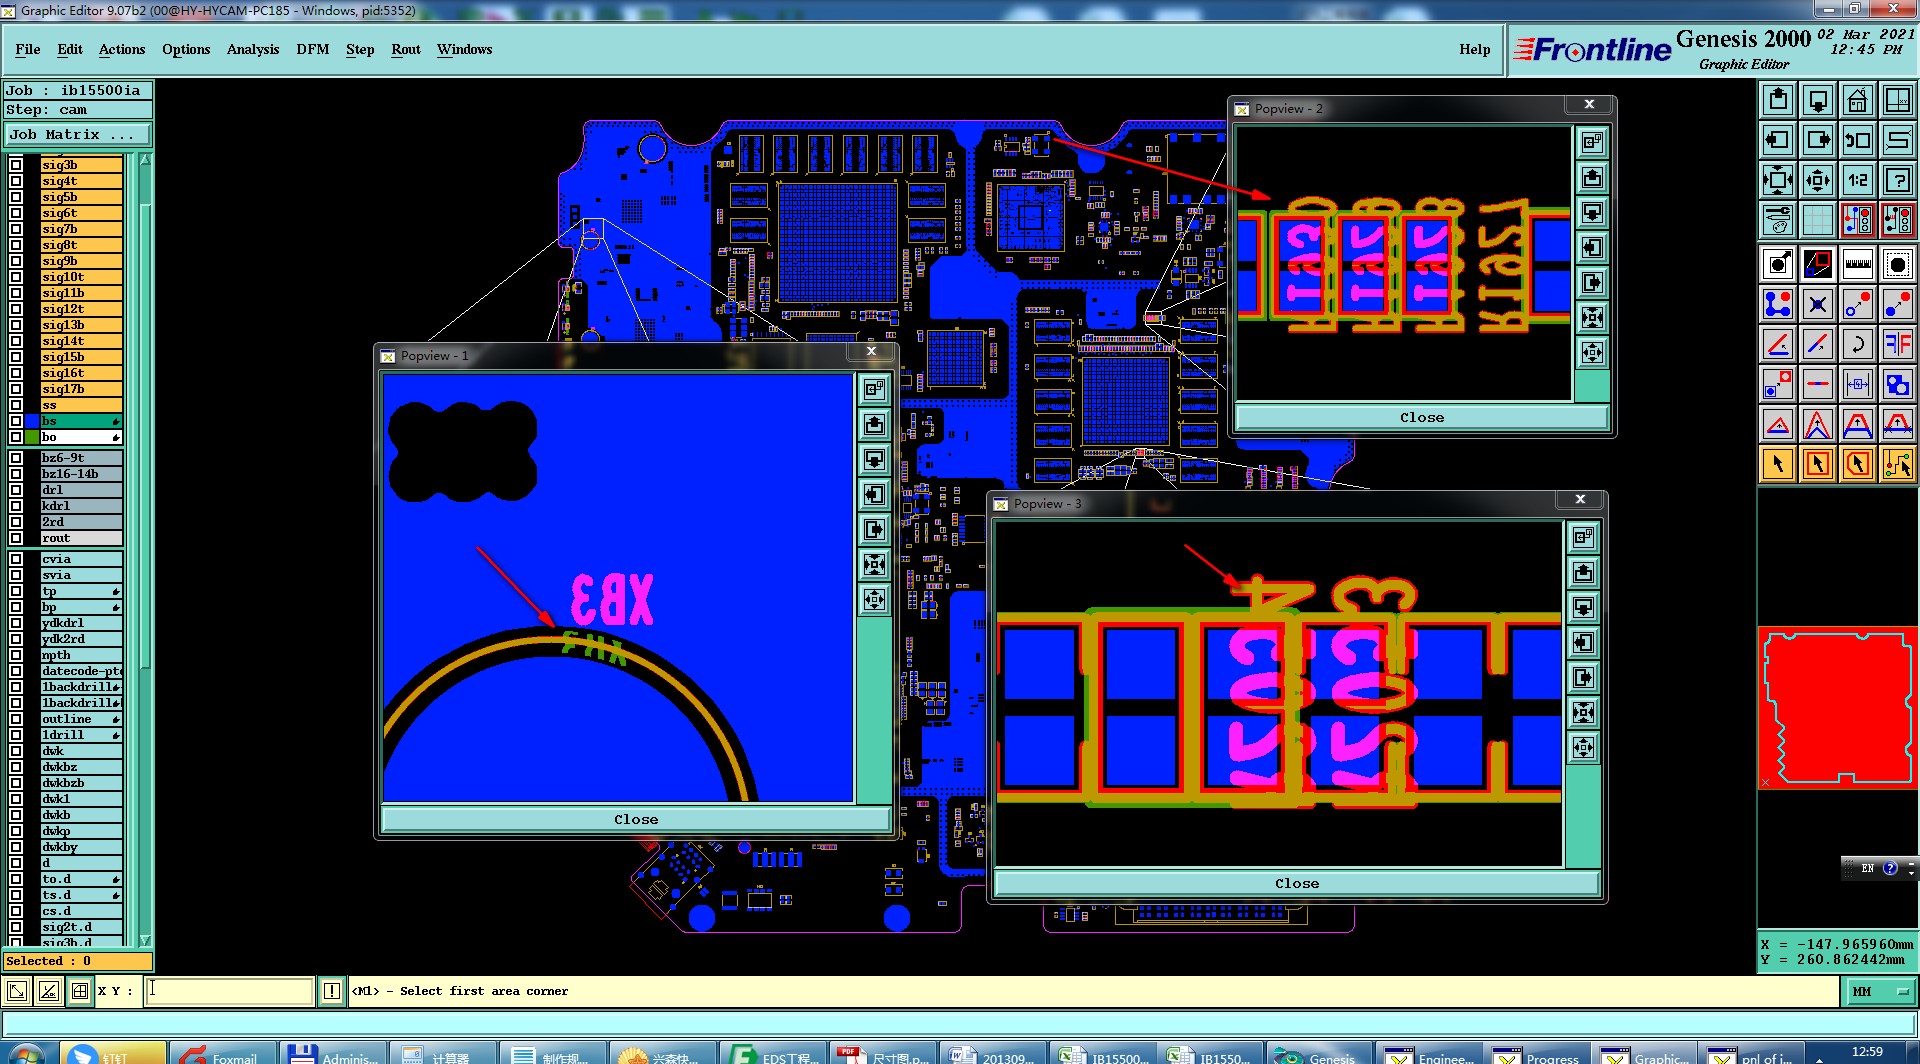This screenshot has height=1064, width=1920.
Task: Open the question mark help tool icon
Action: (x=1897, y=180)
